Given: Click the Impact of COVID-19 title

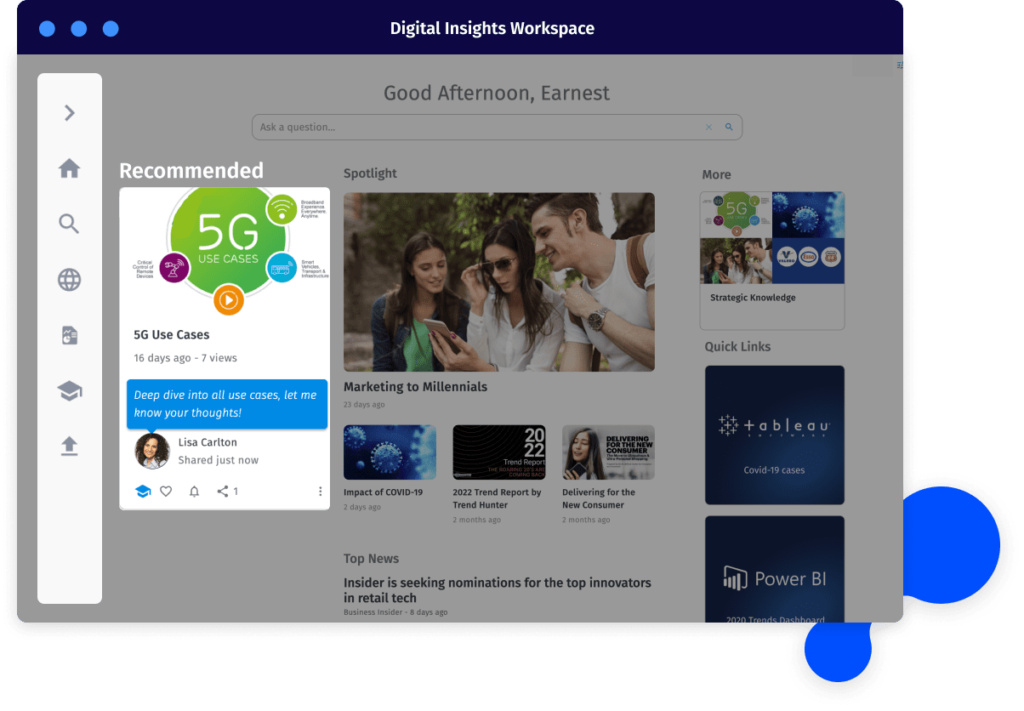Looking at the screenshot, I should point(383,492).
